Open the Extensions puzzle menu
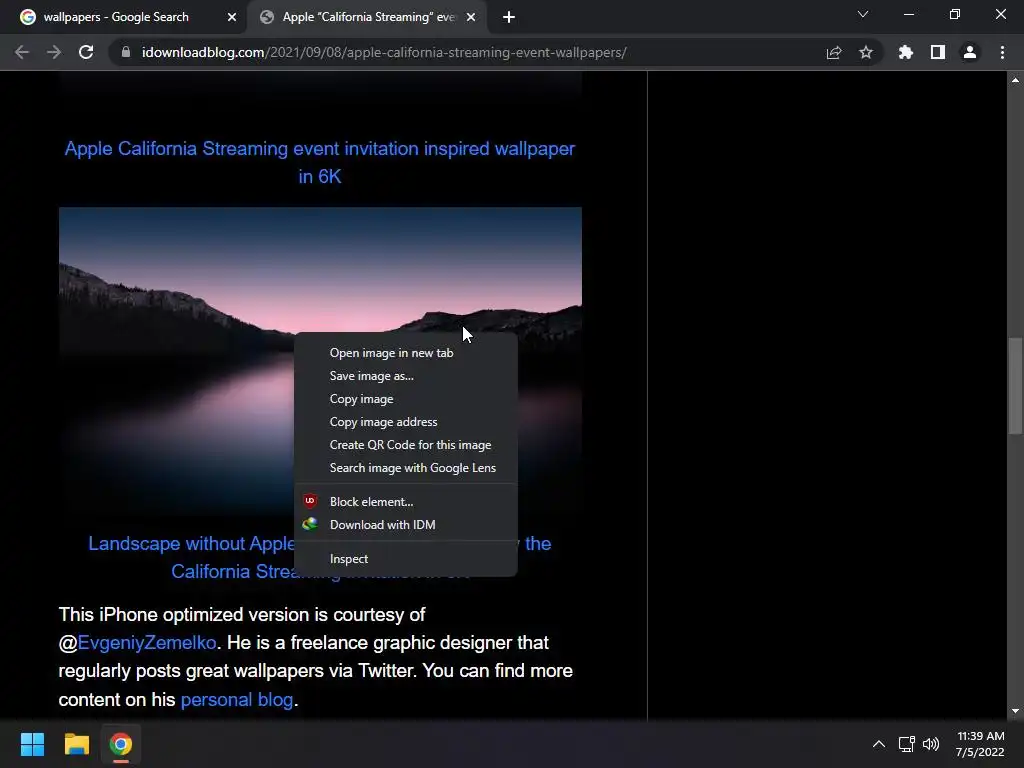 click(x=905, y=52)
